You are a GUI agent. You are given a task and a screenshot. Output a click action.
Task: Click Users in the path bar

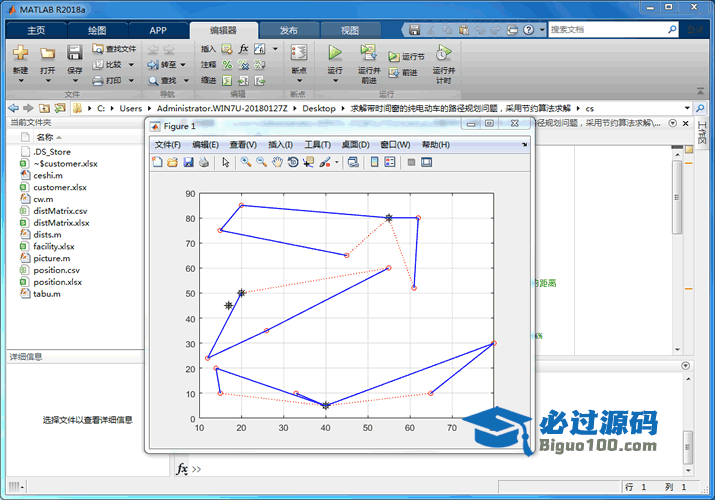[x=131, y=108]
